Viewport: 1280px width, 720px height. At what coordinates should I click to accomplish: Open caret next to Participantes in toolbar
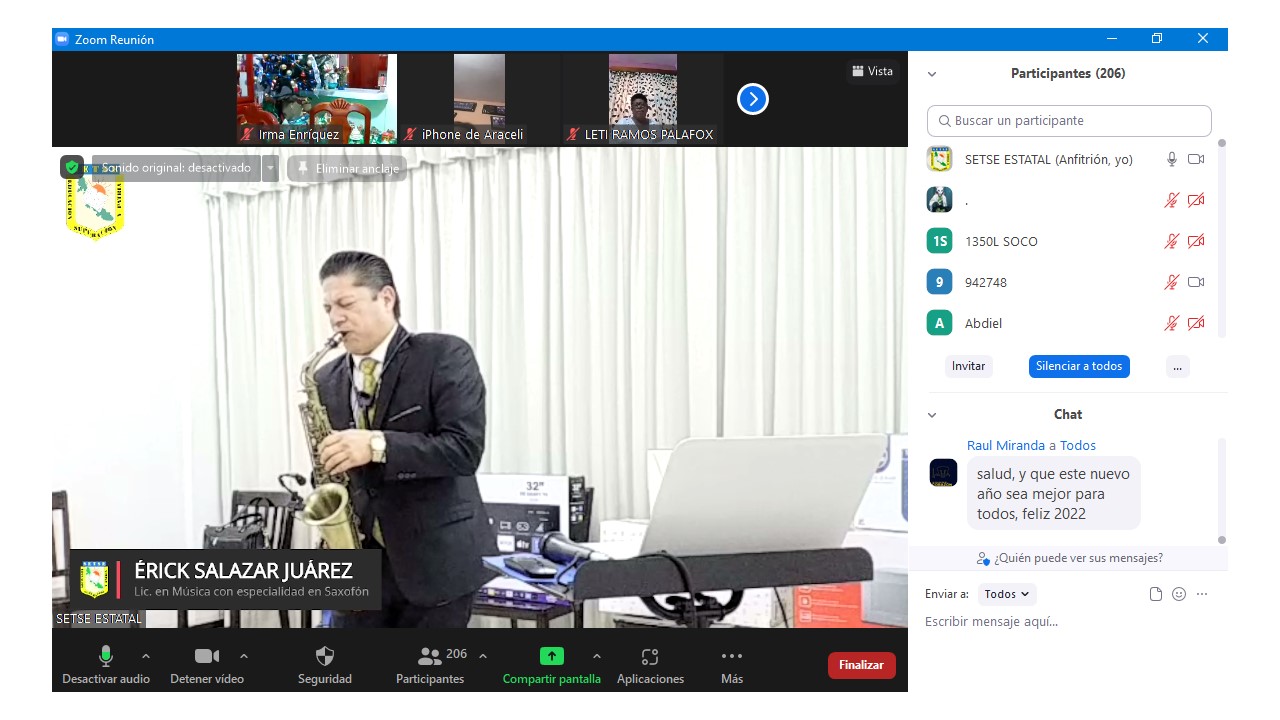[x=483, y=656]
